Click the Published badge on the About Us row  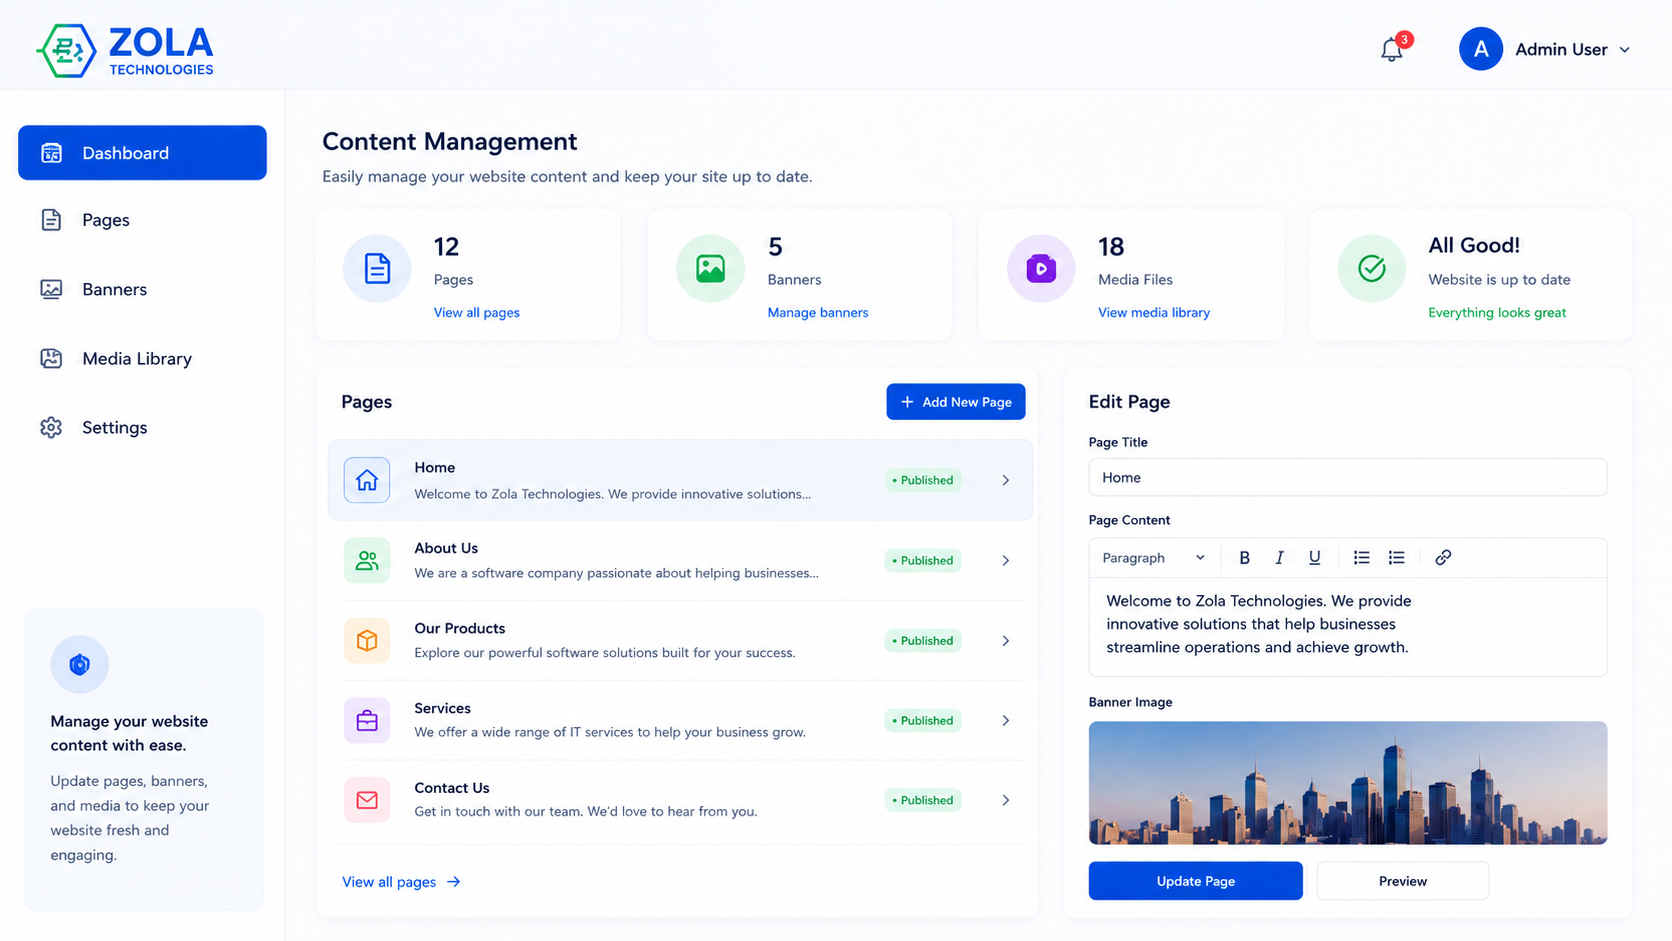[x=922, y=560]
